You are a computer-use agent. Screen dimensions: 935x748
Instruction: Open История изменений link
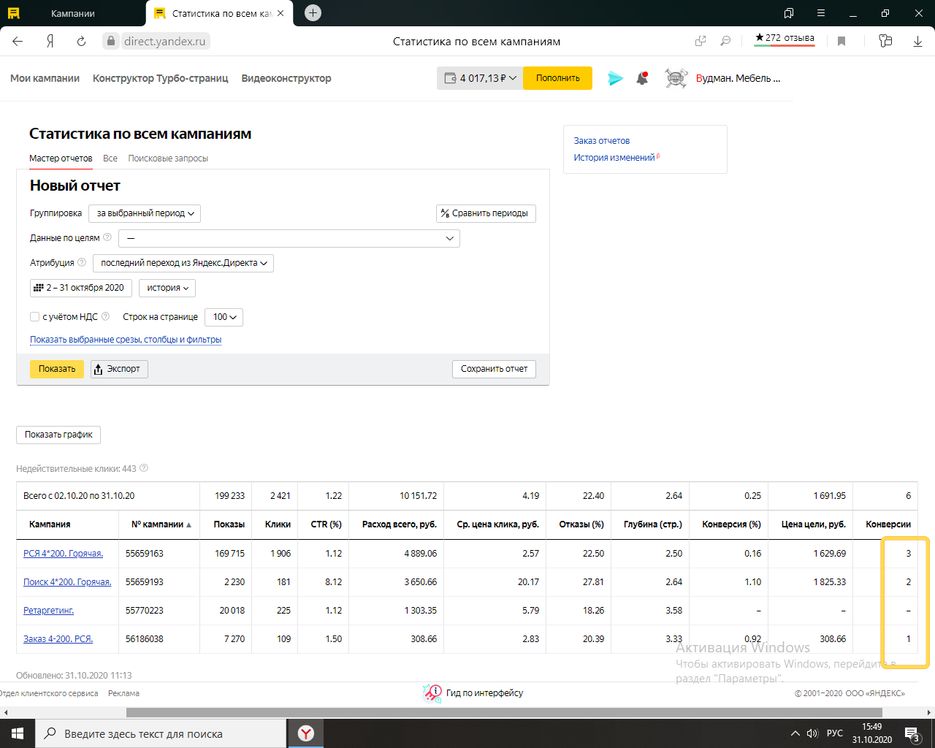pos(614,157)
